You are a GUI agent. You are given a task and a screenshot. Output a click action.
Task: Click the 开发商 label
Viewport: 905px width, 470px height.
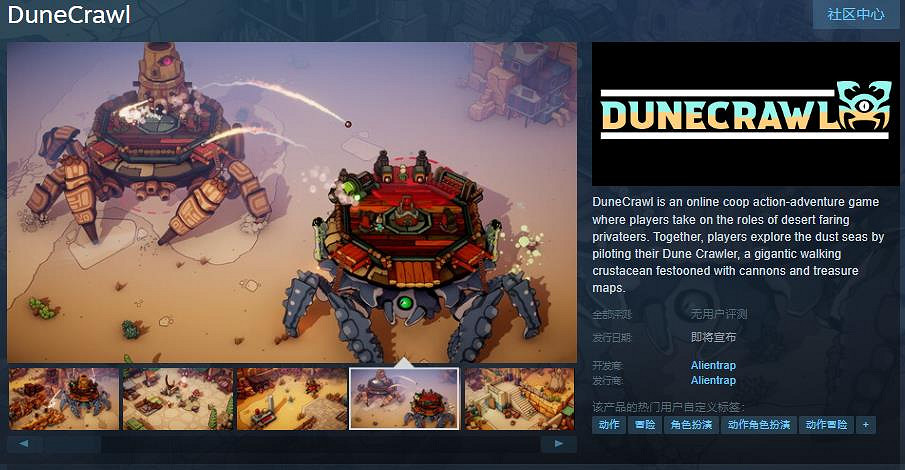point(608,366)
